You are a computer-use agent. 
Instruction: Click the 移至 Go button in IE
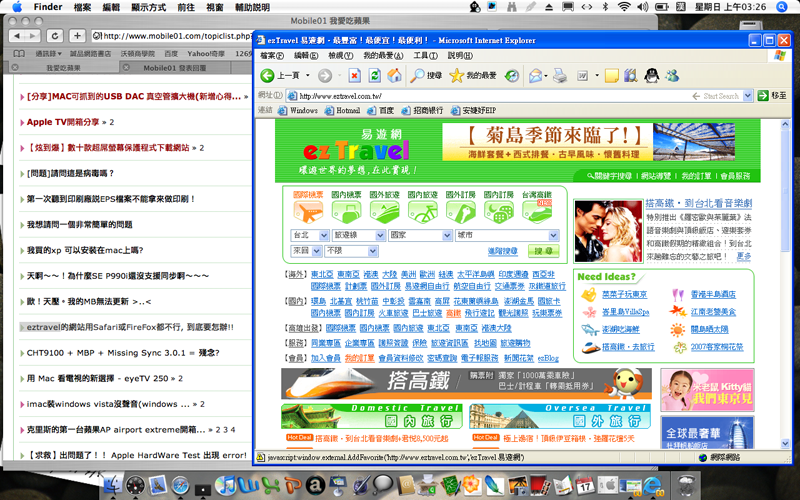(x=772, y=95)
